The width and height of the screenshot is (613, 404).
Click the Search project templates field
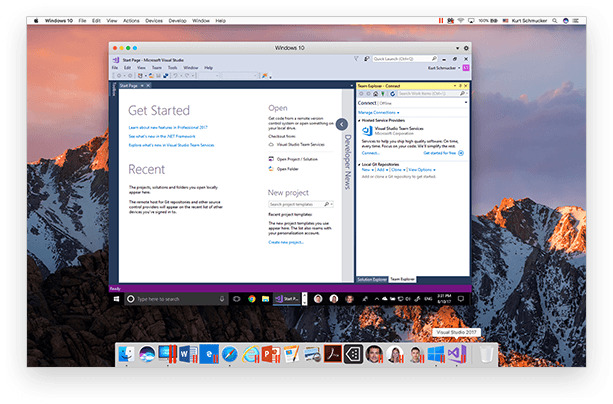point(301,204)
